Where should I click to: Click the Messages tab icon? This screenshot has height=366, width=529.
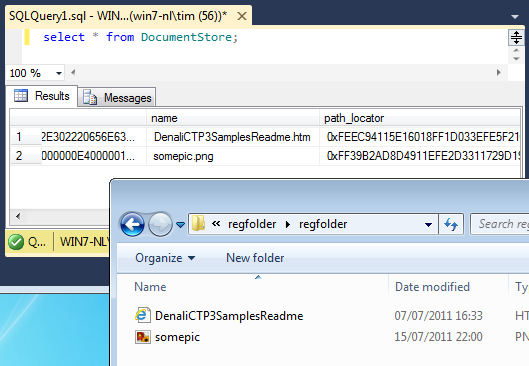(x=90, y=97)
